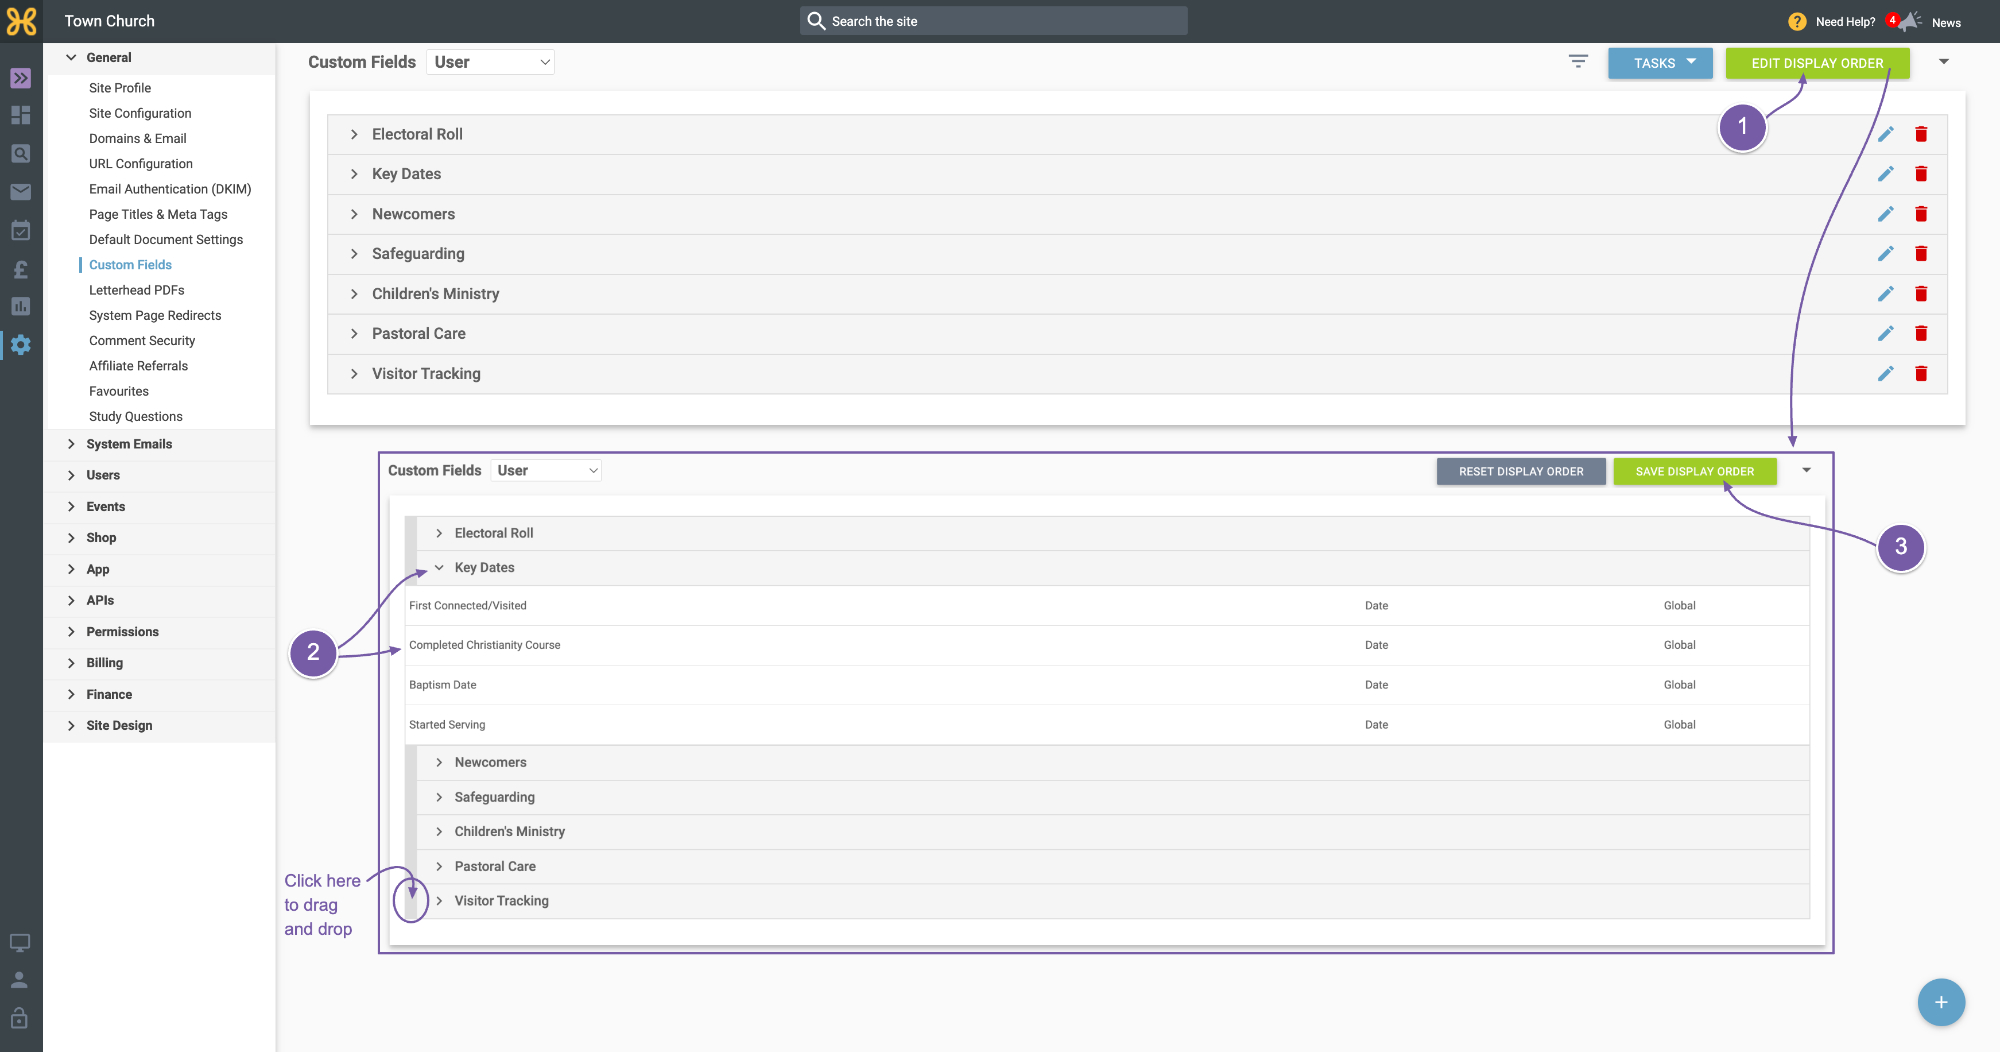Open Study Questions page

coord(136,417)
